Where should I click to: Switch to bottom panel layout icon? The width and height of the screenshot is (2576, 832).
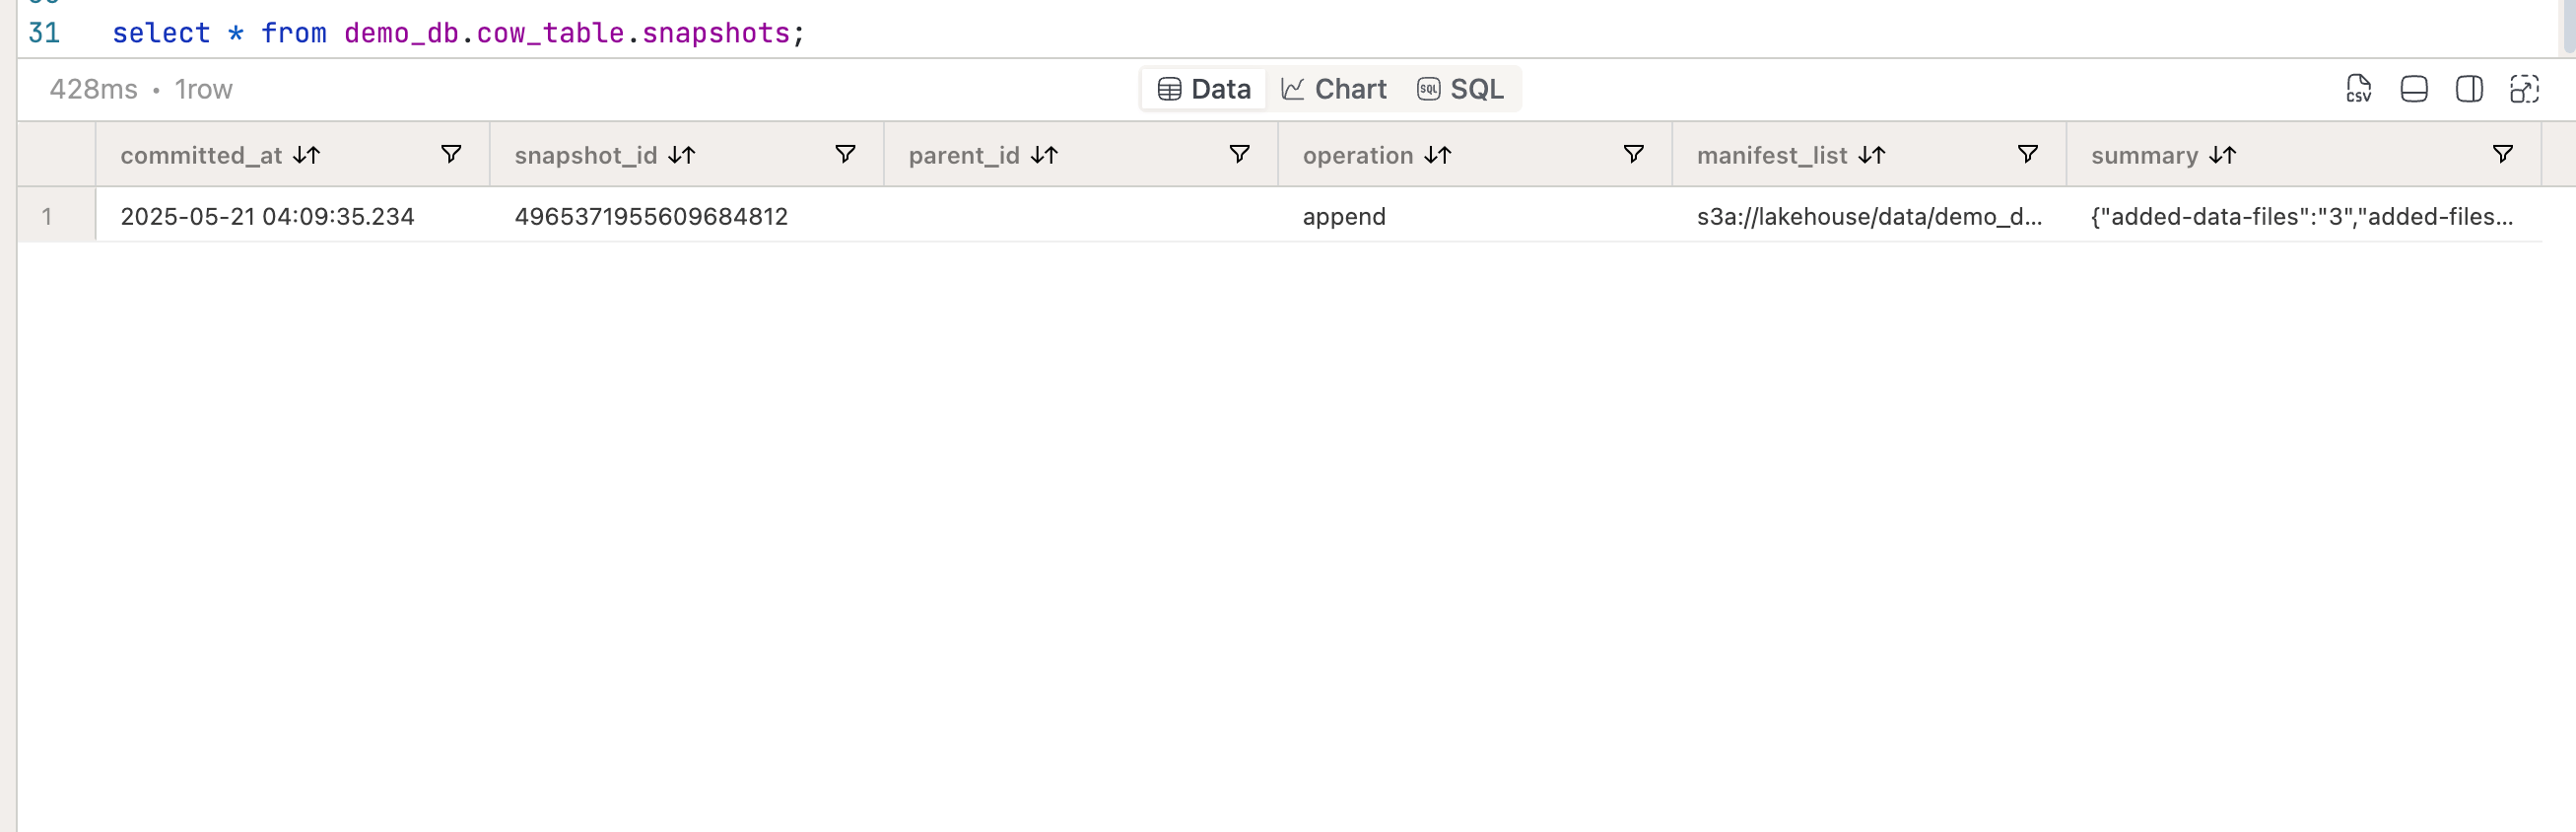(x=2414, y=89)
